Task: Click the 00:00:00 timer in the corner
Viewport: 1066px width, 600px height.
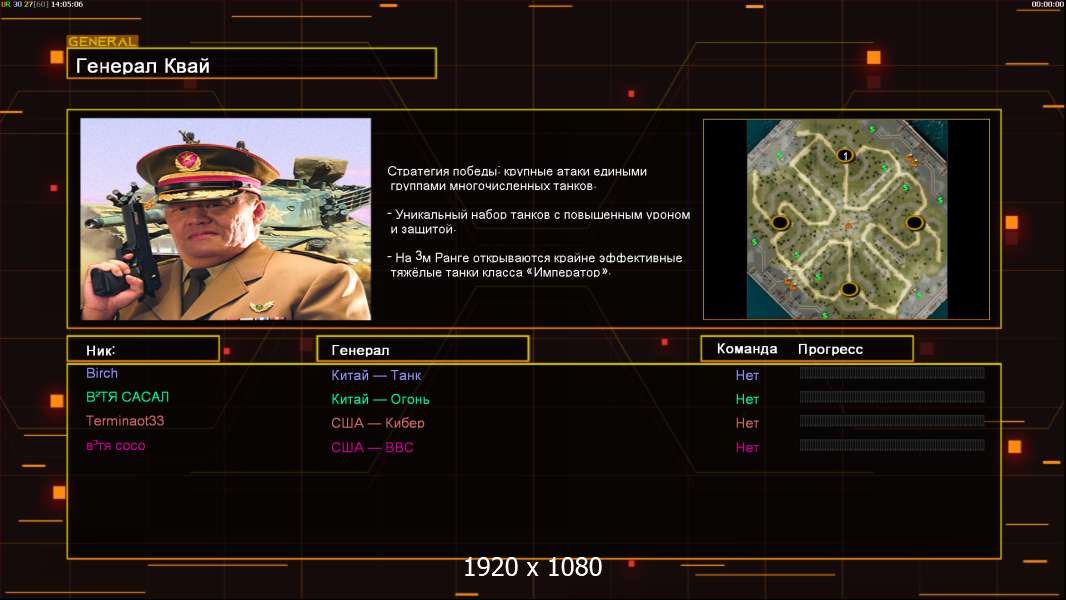Action: [x=1045, y=4]
